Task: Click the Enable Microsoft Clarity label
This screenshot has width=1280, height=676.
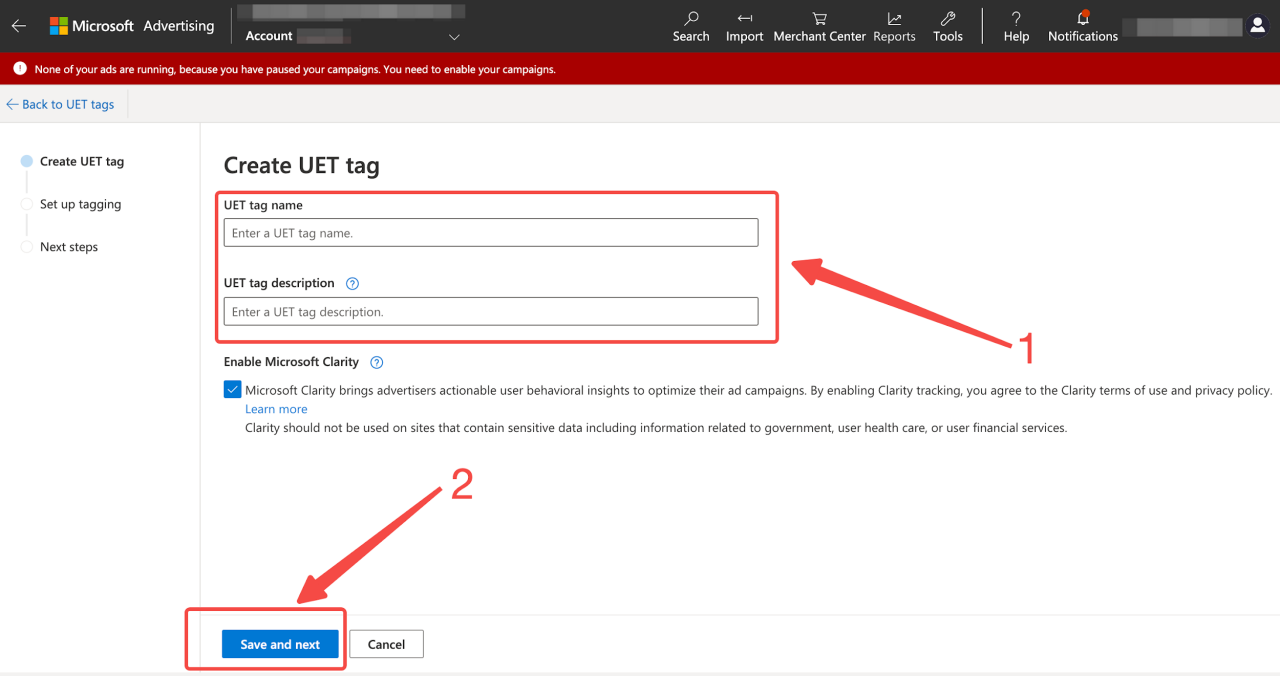Action: pos(291,362)
